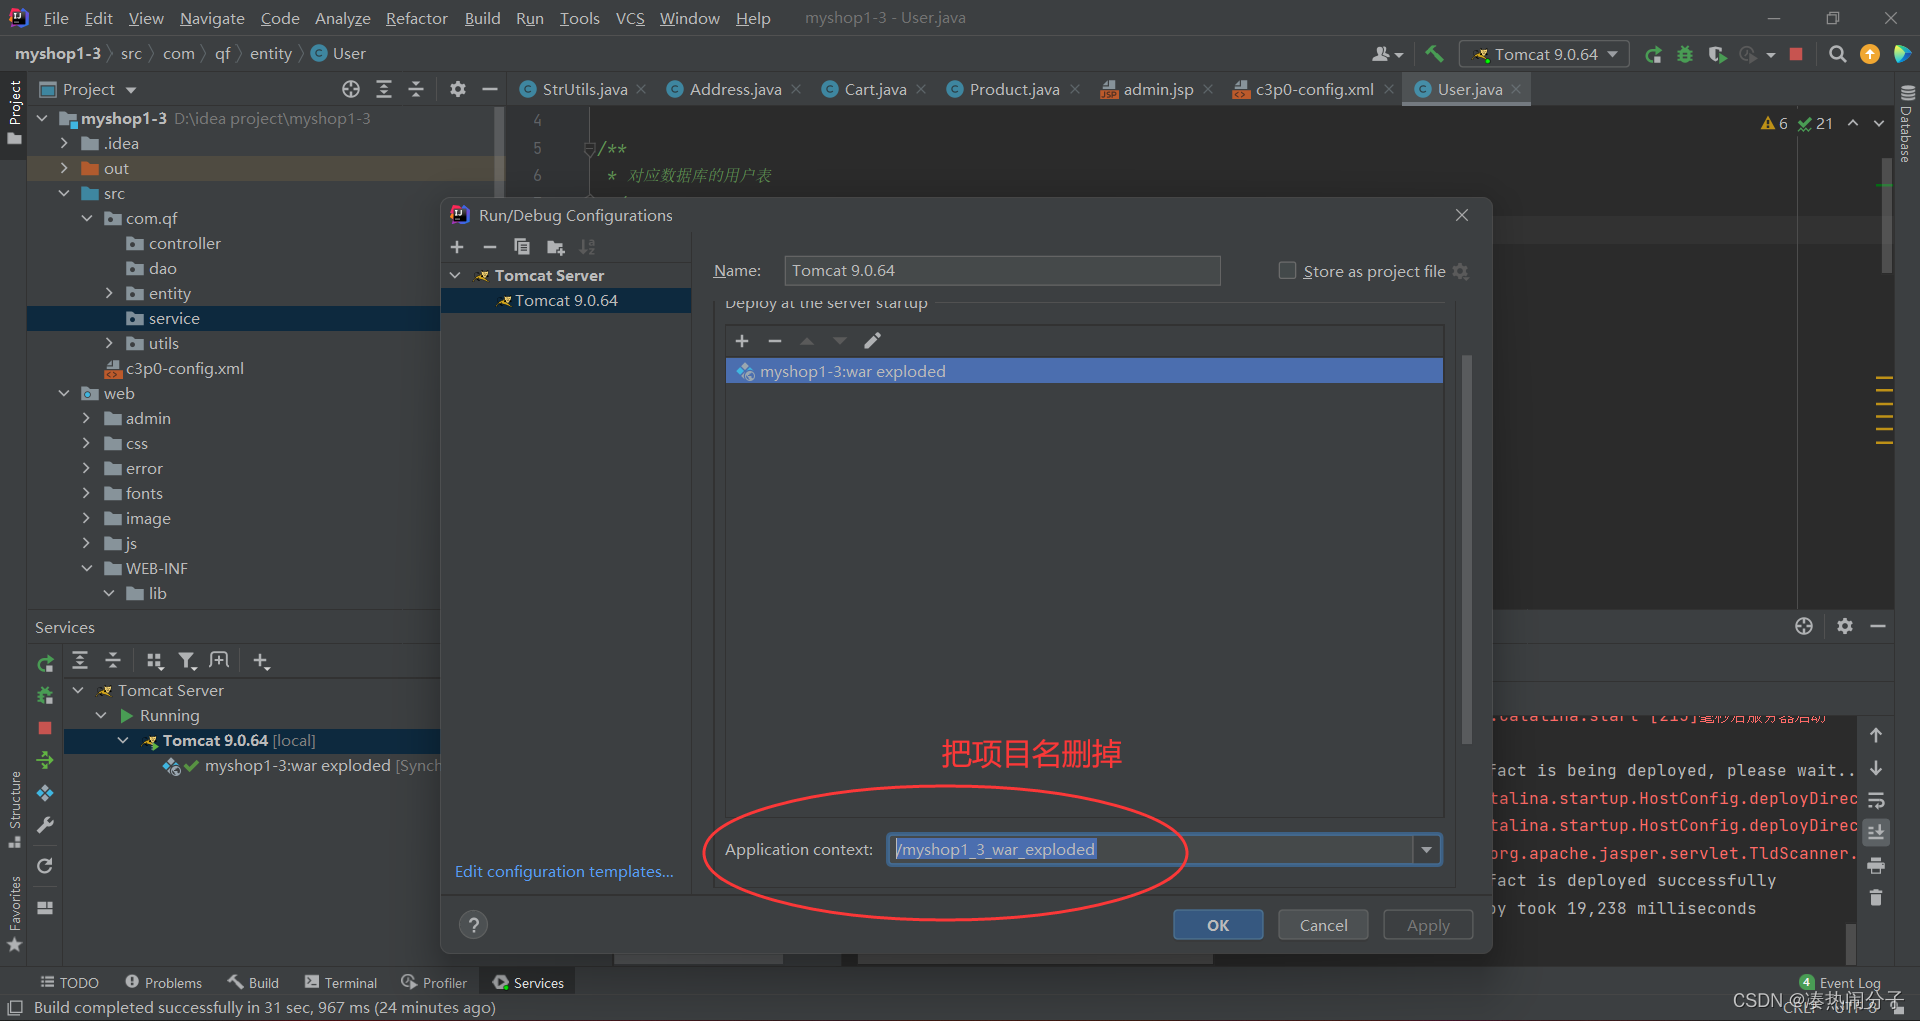Stop service red square in Services sidebar

click(45, 728)
